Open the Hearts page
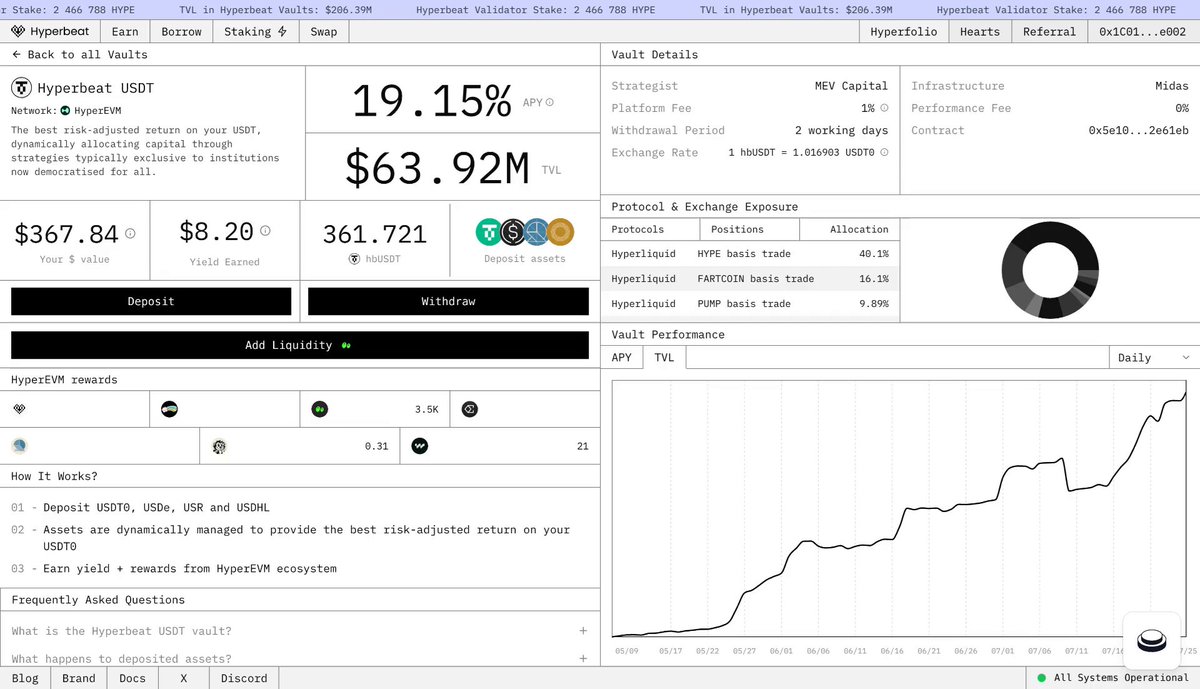1200x689 pixels. [980, 31]
